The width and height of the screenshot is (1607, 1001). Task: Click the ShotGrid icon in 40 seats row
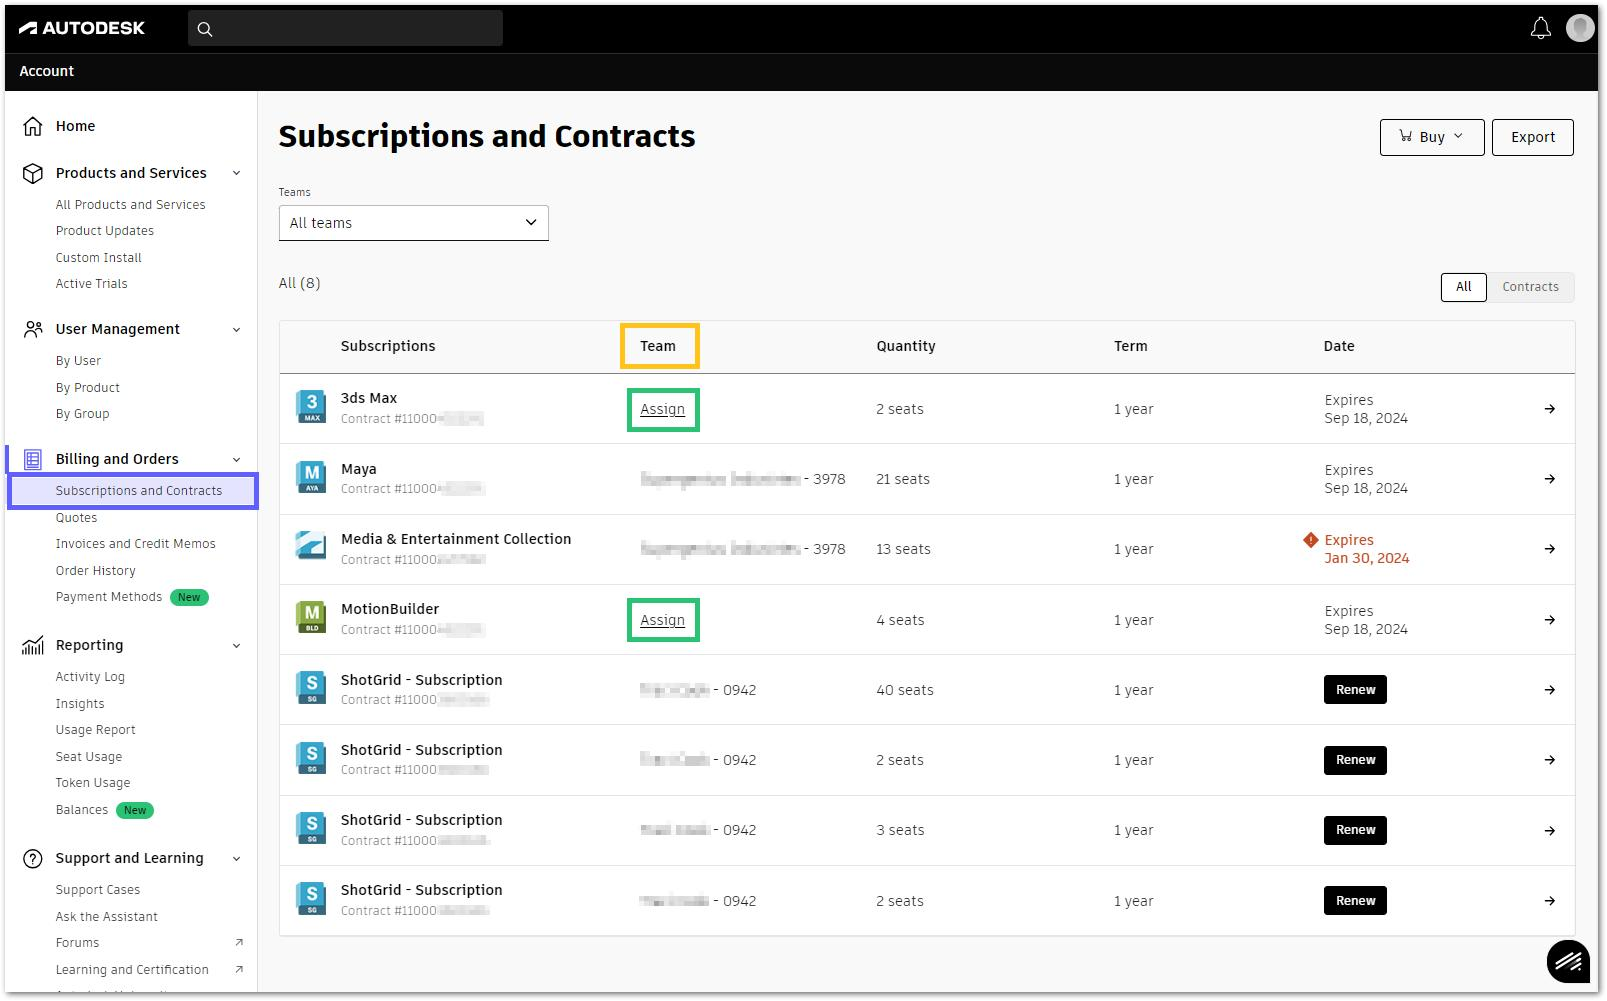[311, 688]
